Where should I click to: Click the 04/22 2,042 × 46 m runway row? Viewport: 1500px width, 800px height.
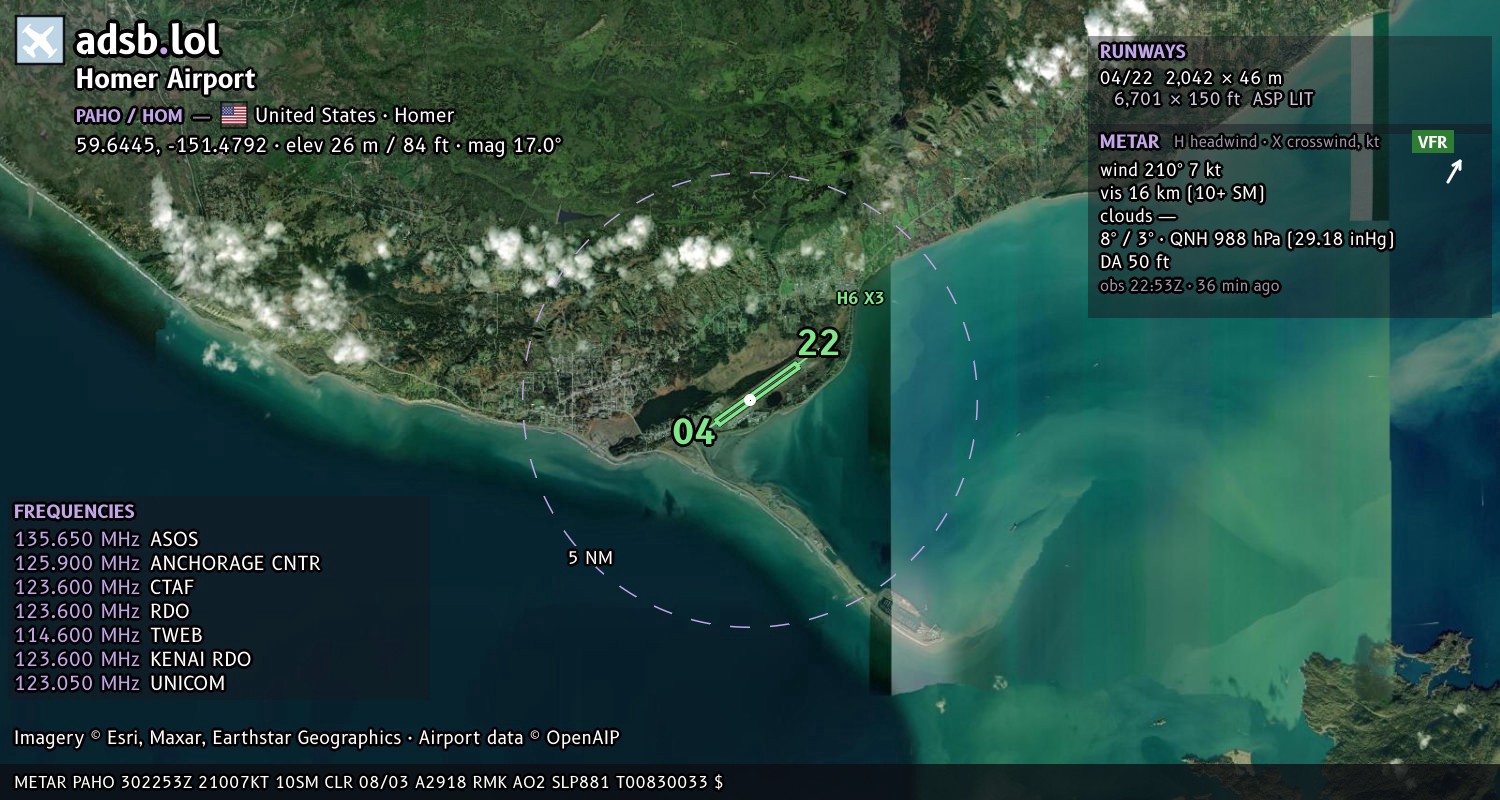tap(1191, 77)
